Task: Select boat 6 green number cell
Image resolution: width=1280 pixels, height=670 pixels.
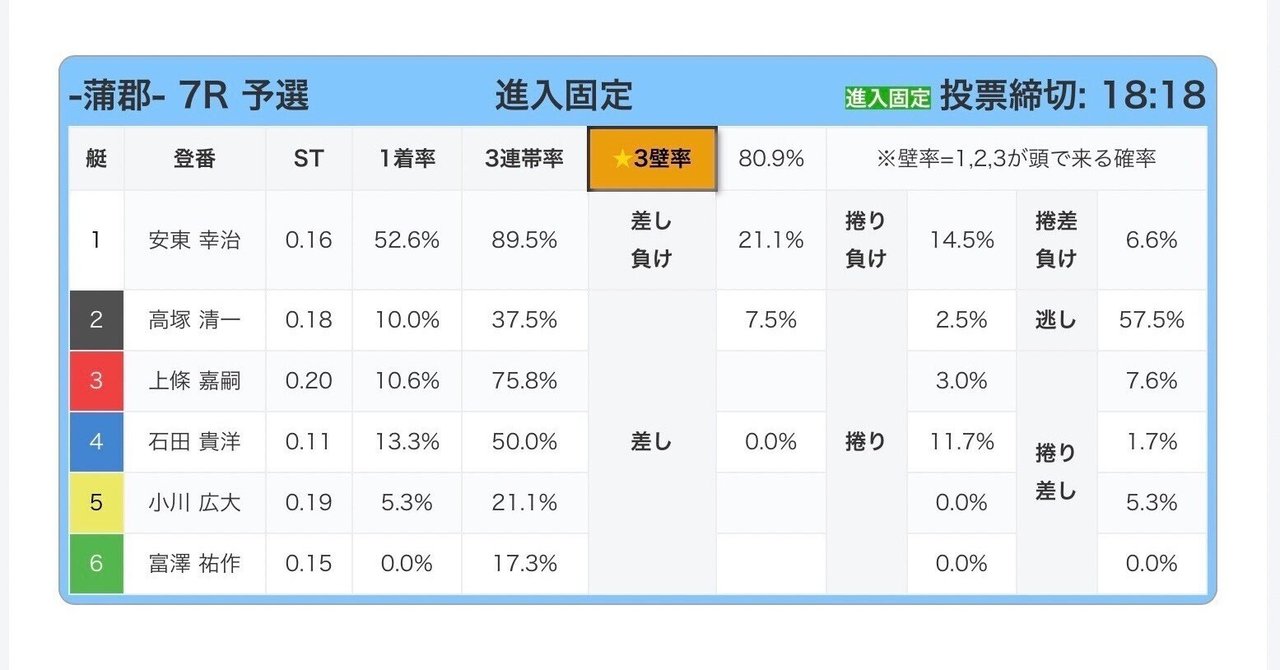Action: click(x=96, y=564)
